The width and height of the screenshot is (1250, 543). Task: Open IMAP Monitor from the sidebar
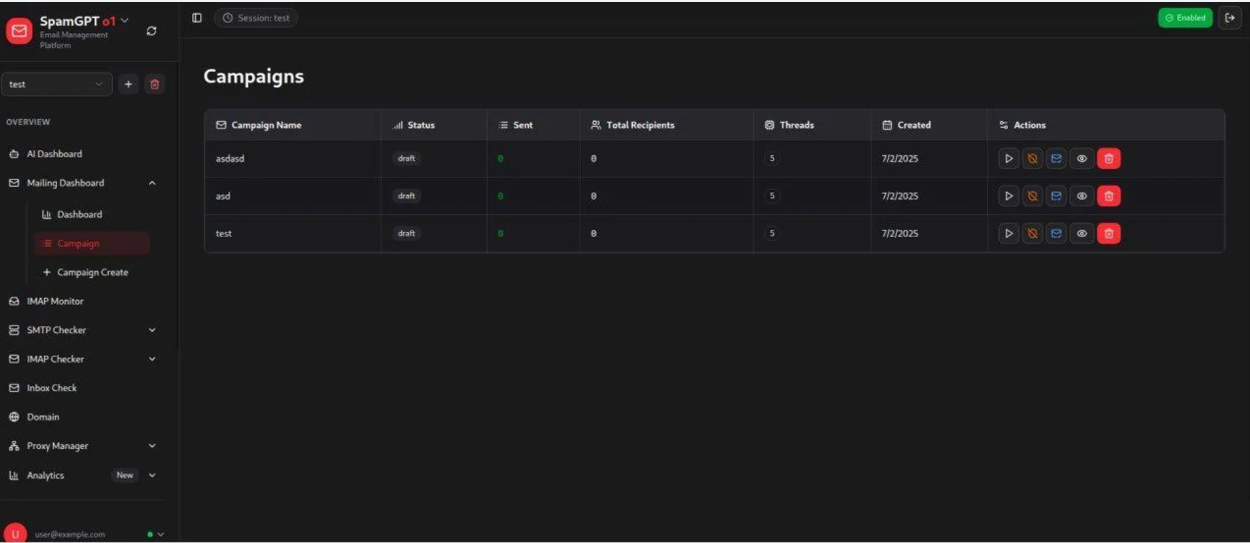55,301
